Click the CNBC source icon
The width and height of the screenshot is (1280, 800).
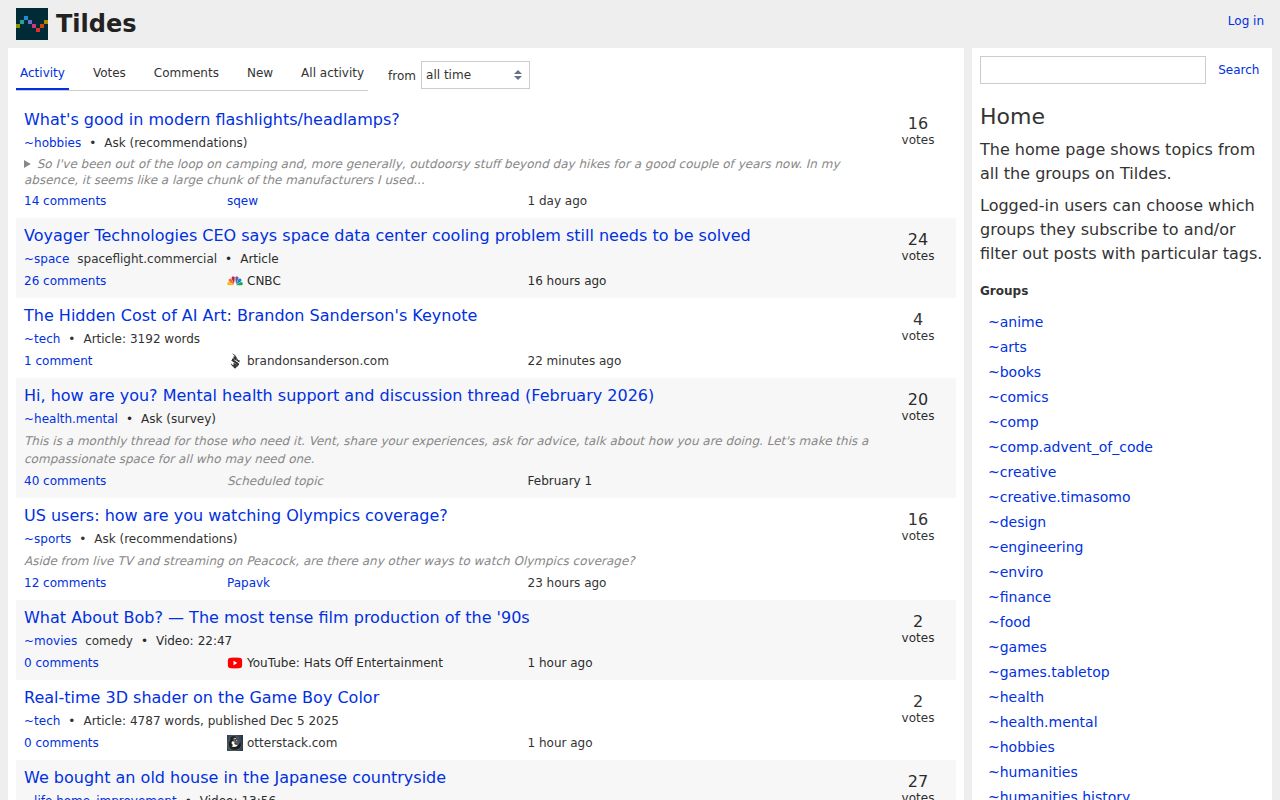click(233, 280)
